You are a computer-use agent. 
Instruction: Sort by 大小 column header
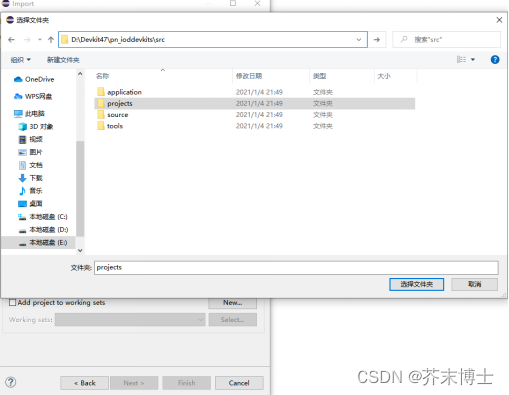(384, 76)
